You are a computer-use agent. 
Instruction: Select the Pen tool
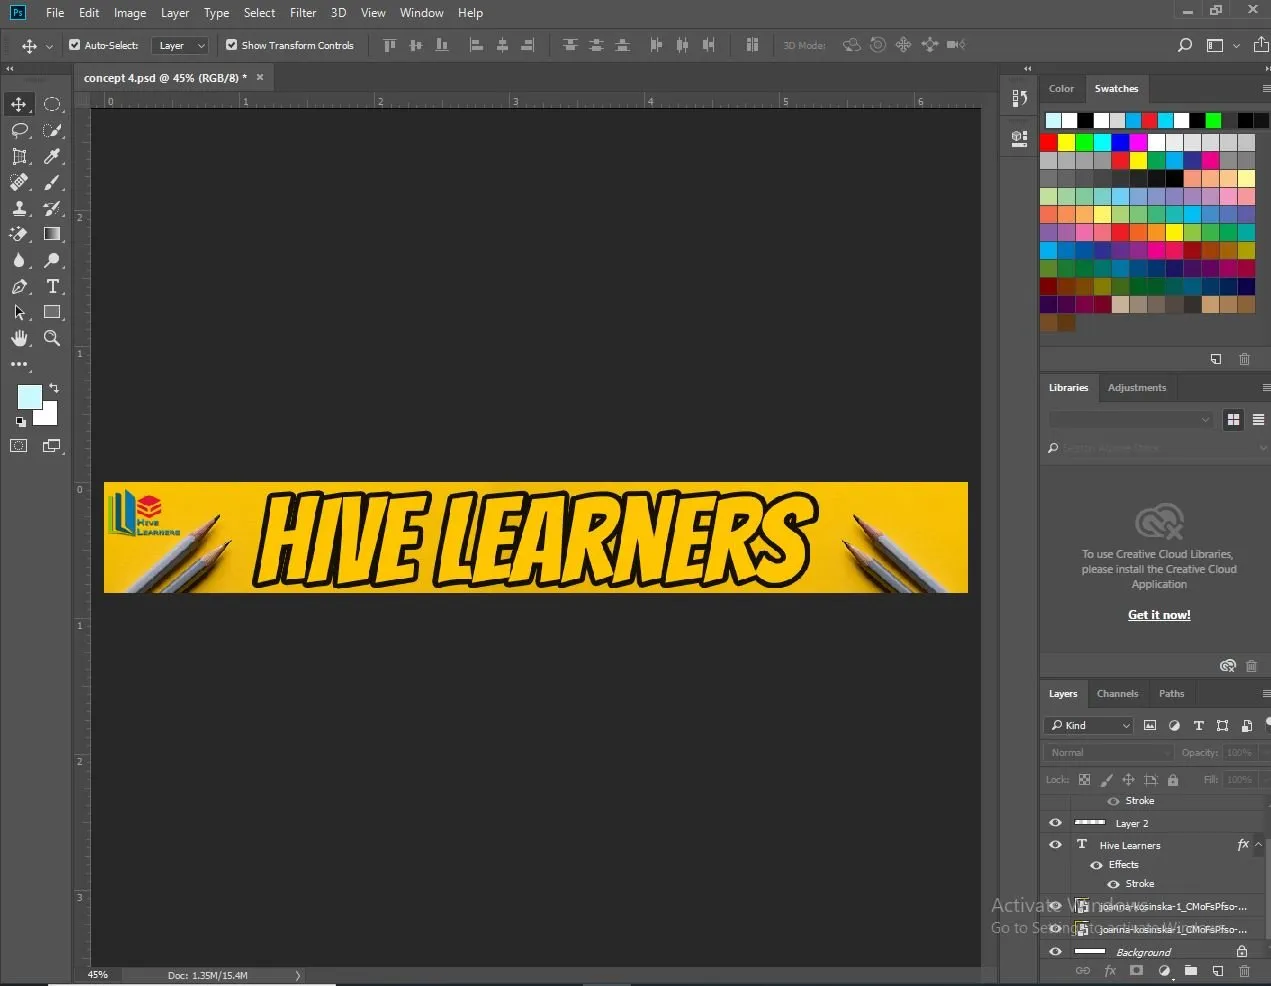[19, 286]
